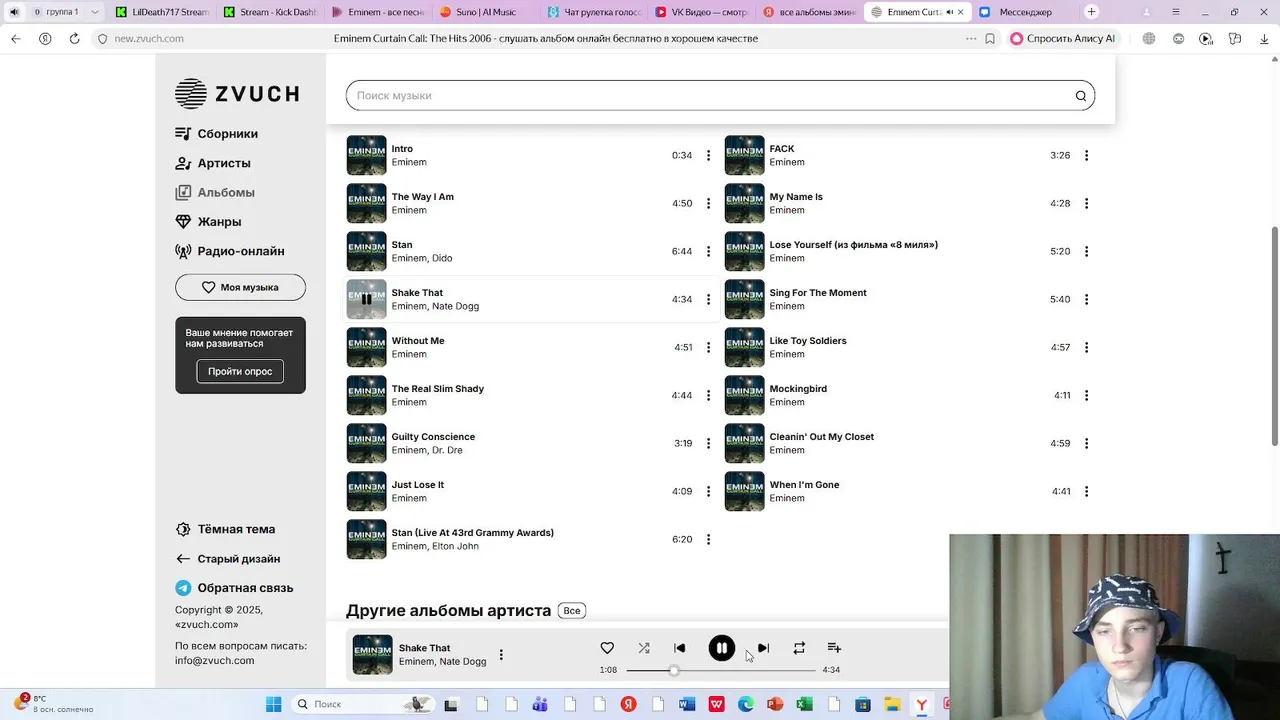
Task: Open the options menu for Cleanin' Out My Closet
Action: [1086, 443]
